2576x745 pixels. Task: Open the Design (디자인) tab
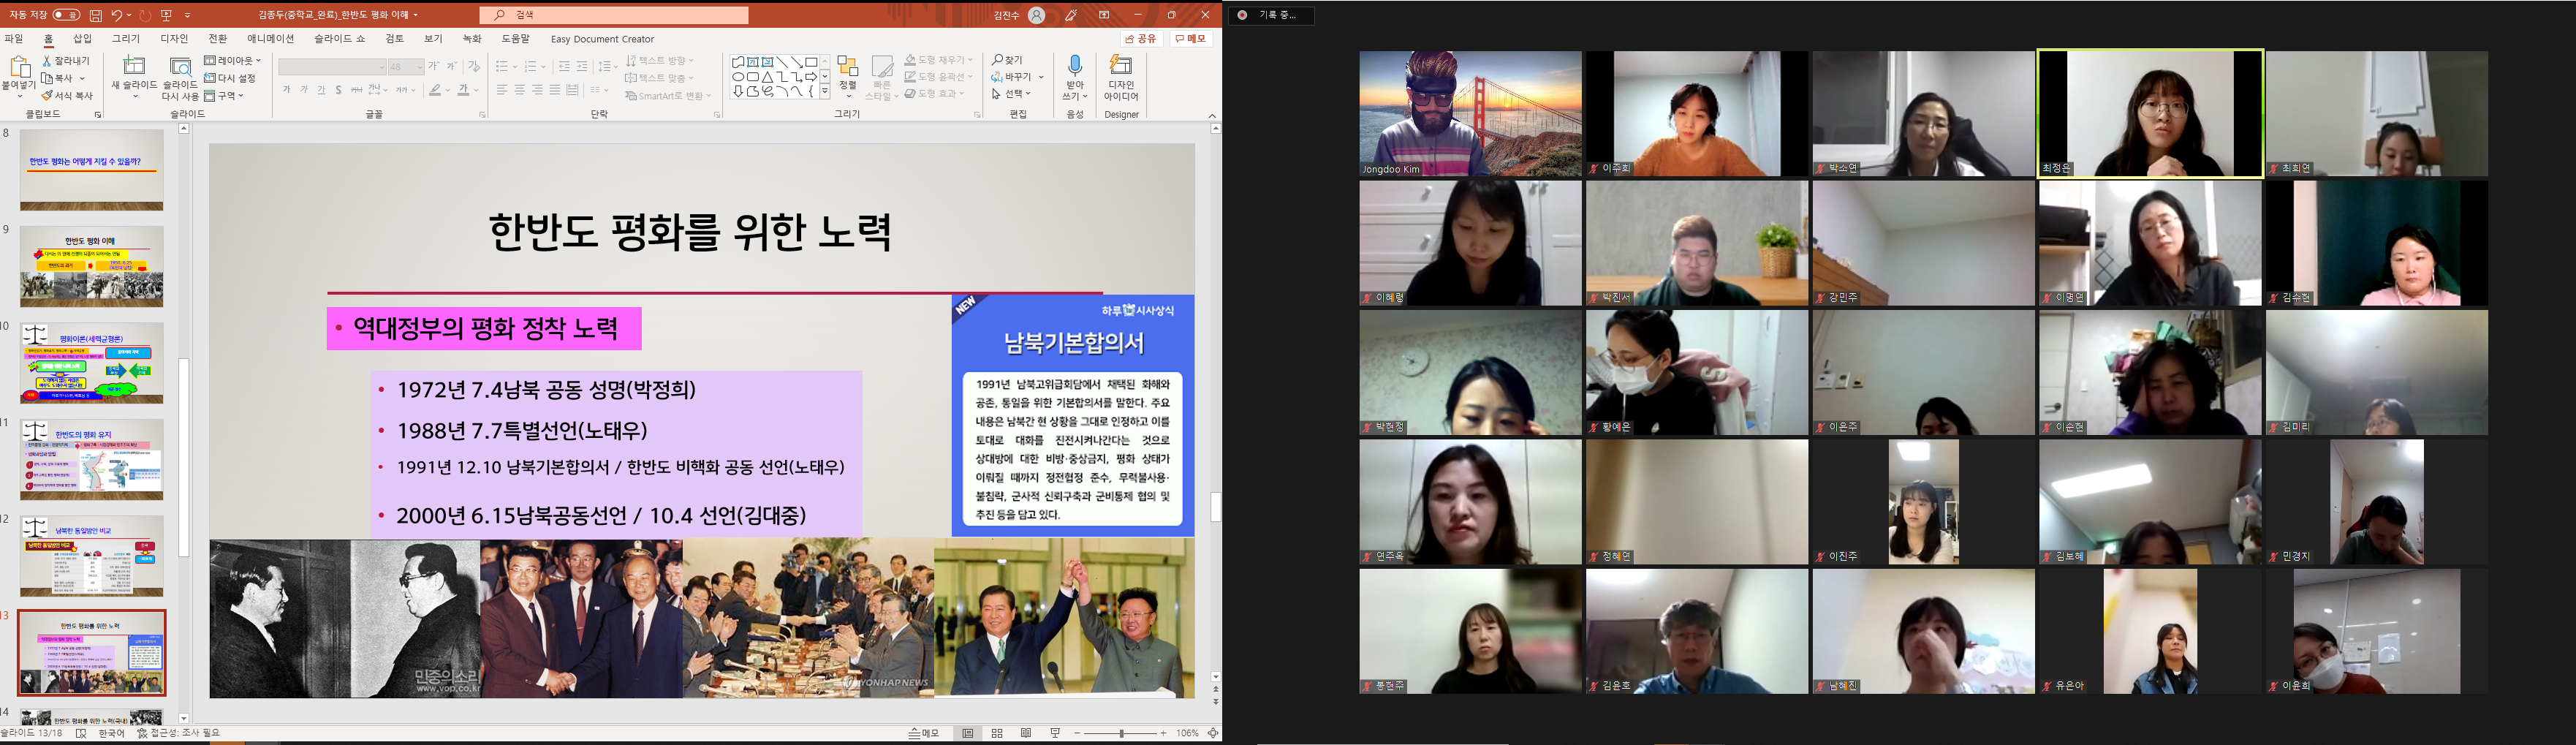pos(174,39)
